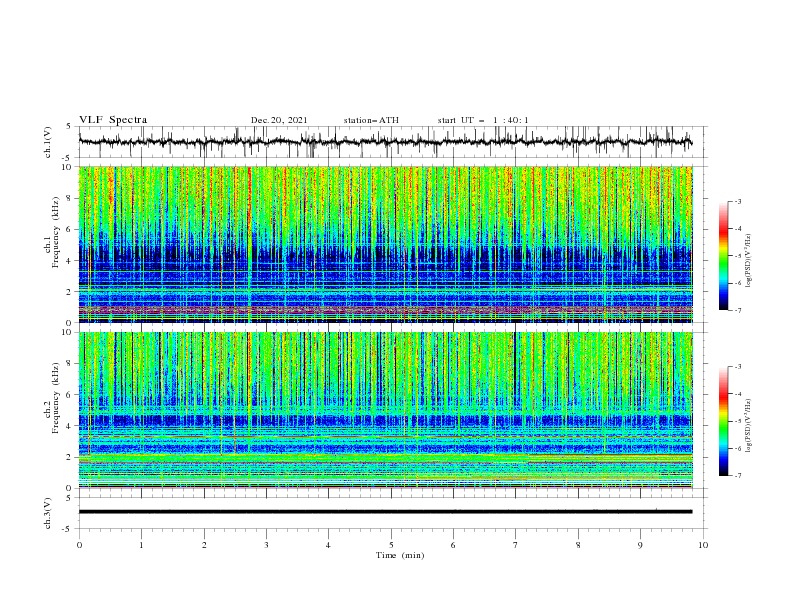Viewport: 792px width, 612px height.
Task: Click the upper PSD color scale bar
Action: click(x=723, y=256)
